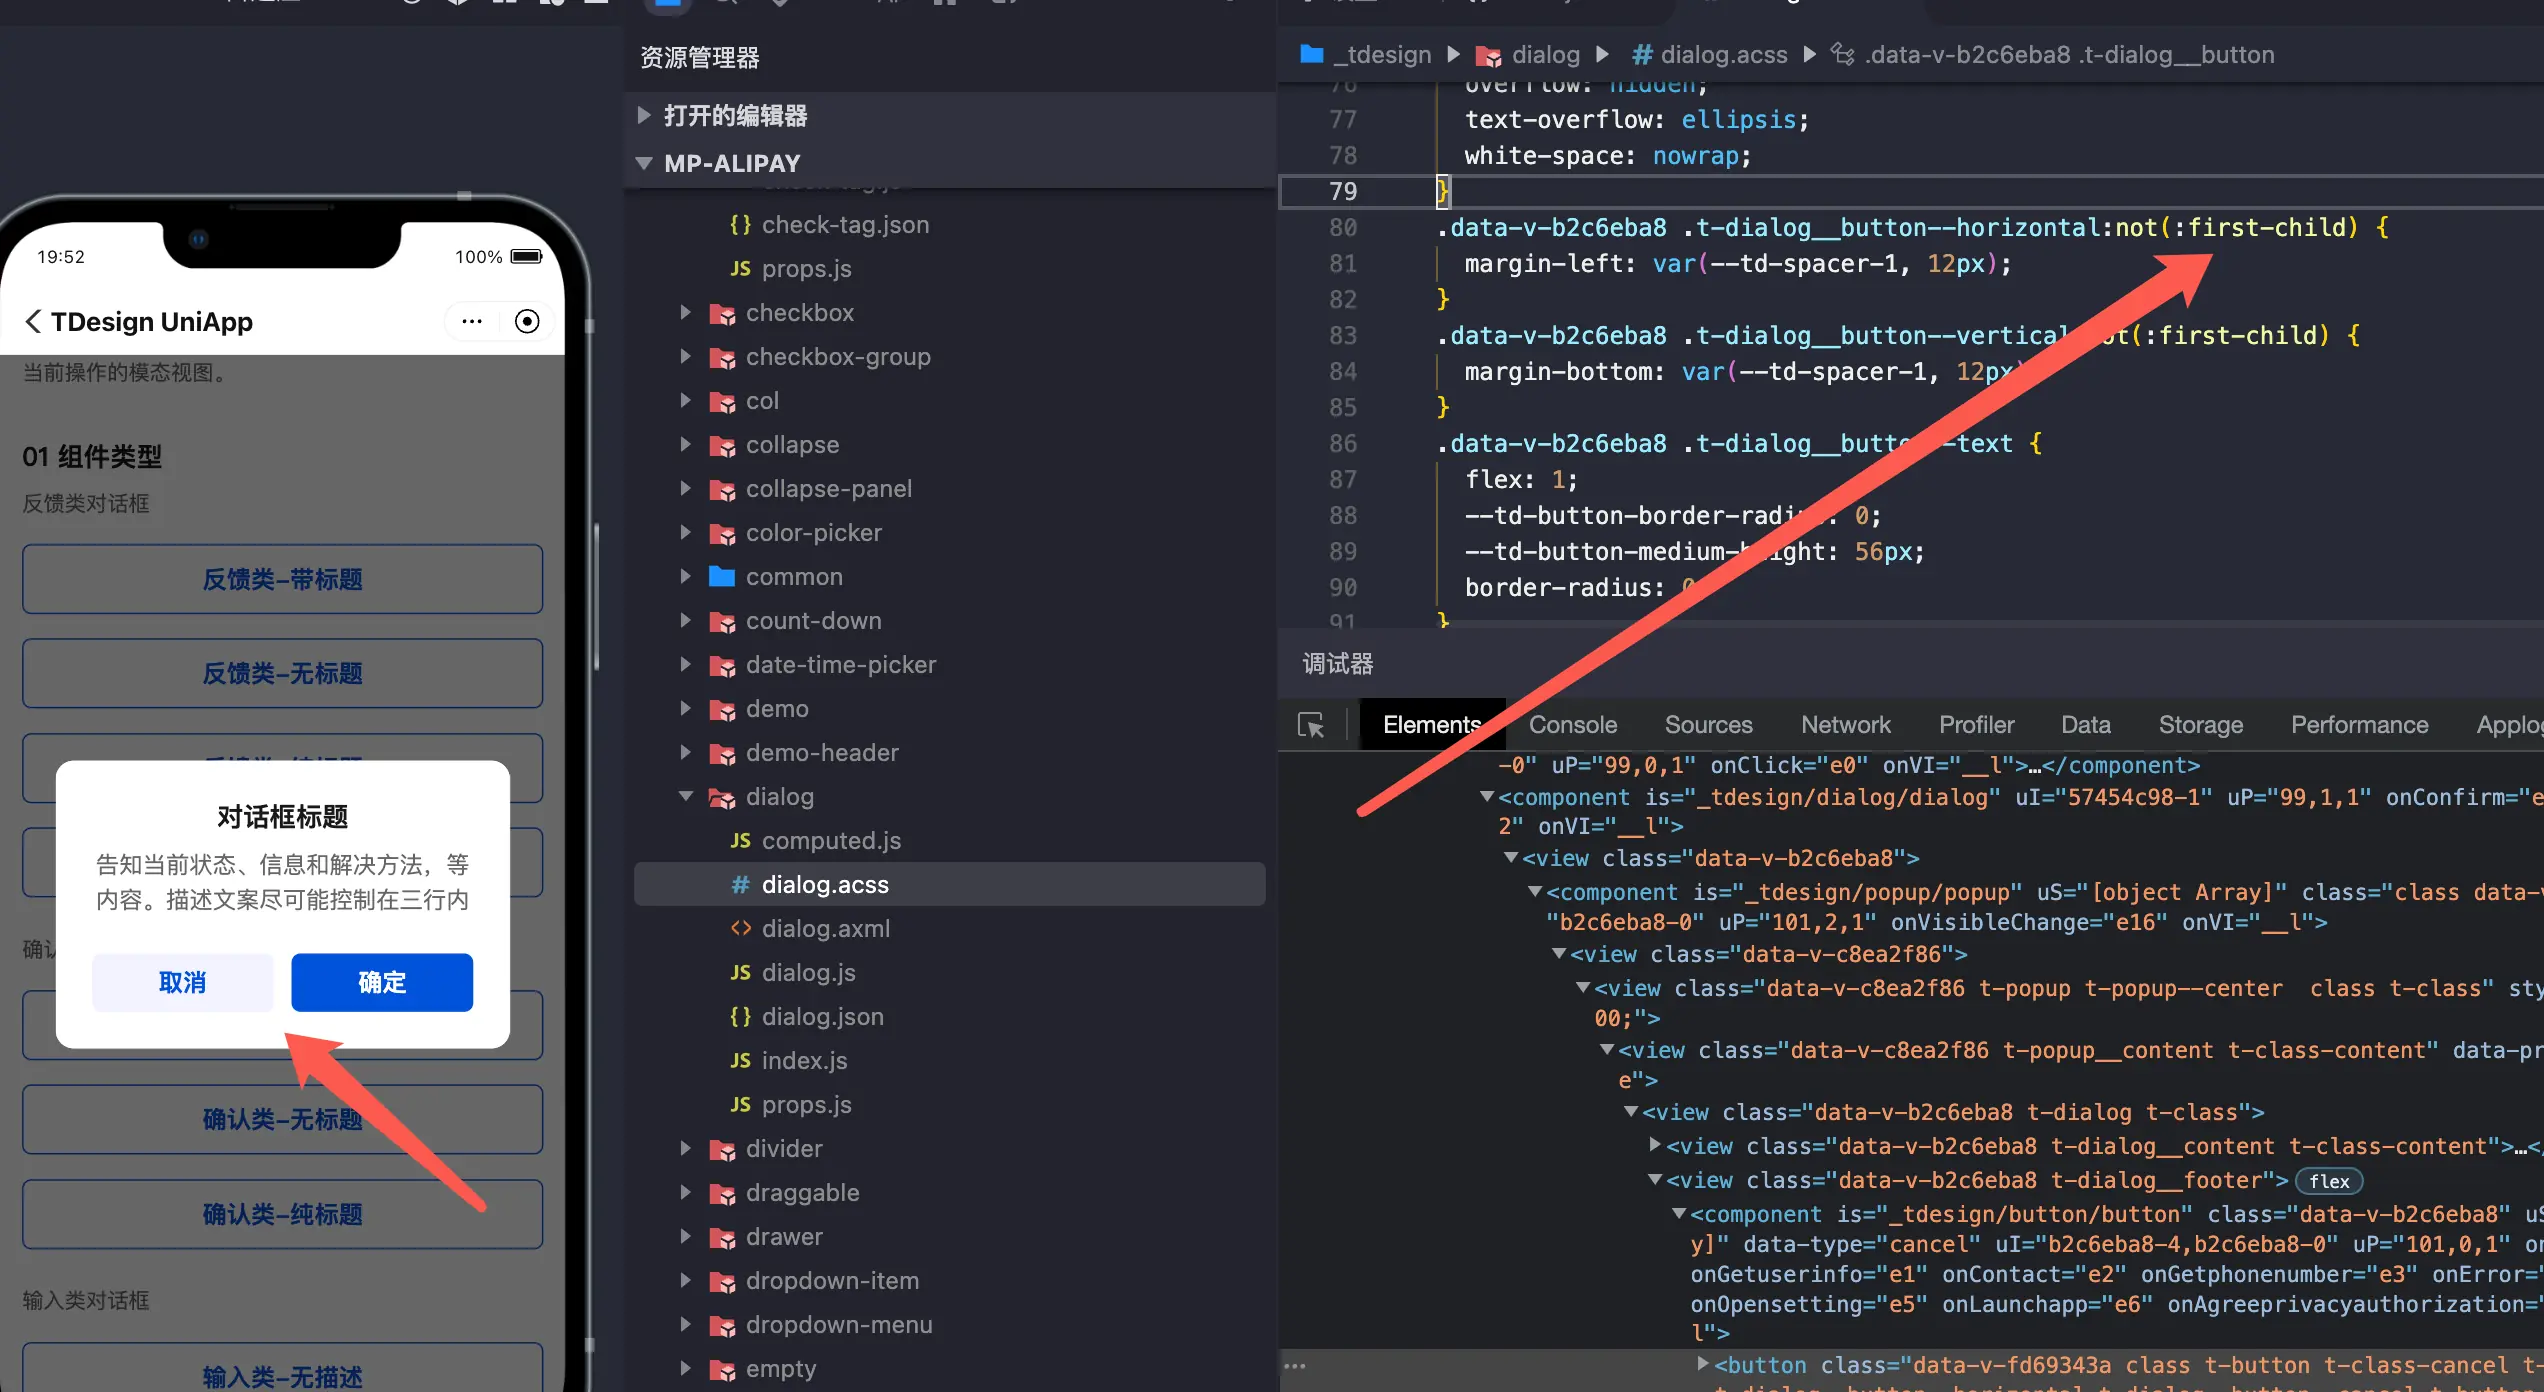Click the 取消 button in dialog
Viewport: 2544px width, 1392px height.
point(182,982)
